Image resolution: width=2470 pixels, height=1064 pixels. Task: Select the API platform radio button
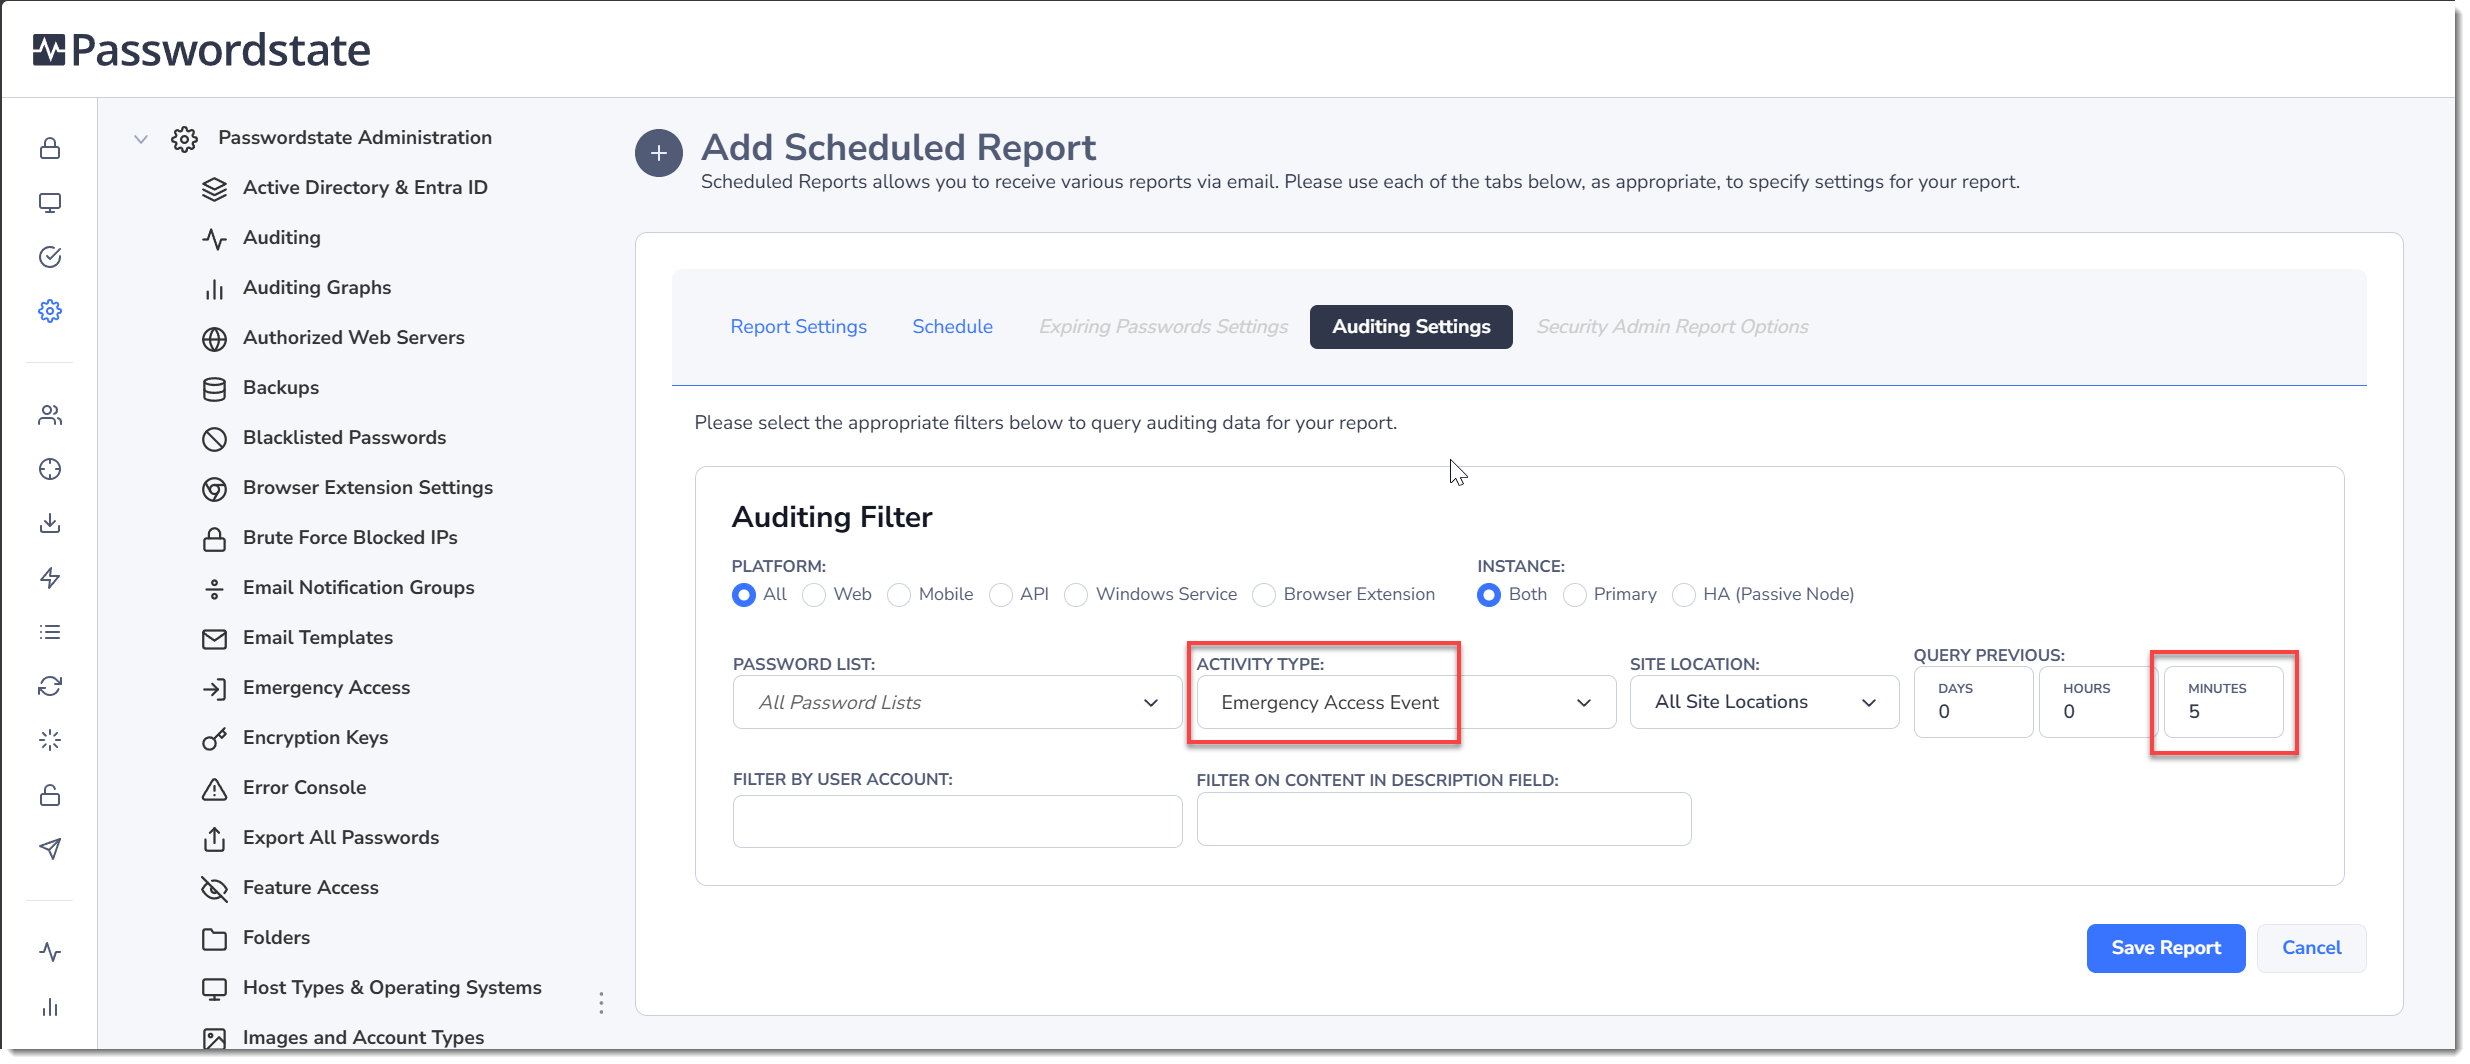click(1000, 595)
